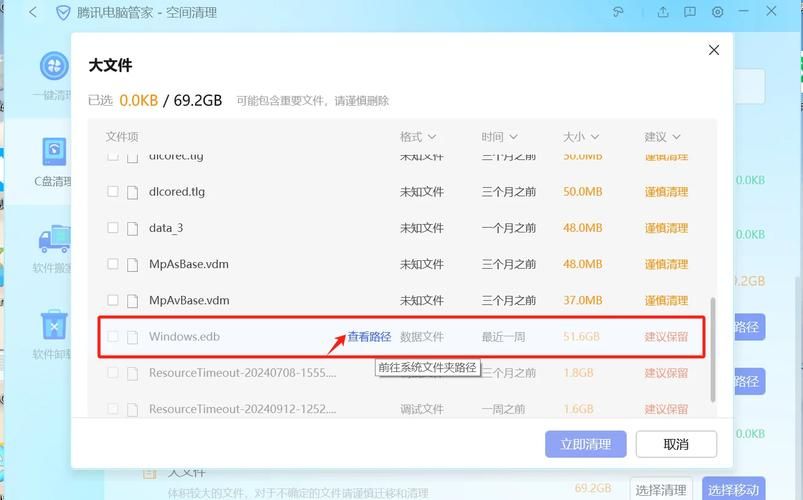Check the Windows.edb checkbox
This screenshot has width=803, height=500.
[x=113, y=336]
